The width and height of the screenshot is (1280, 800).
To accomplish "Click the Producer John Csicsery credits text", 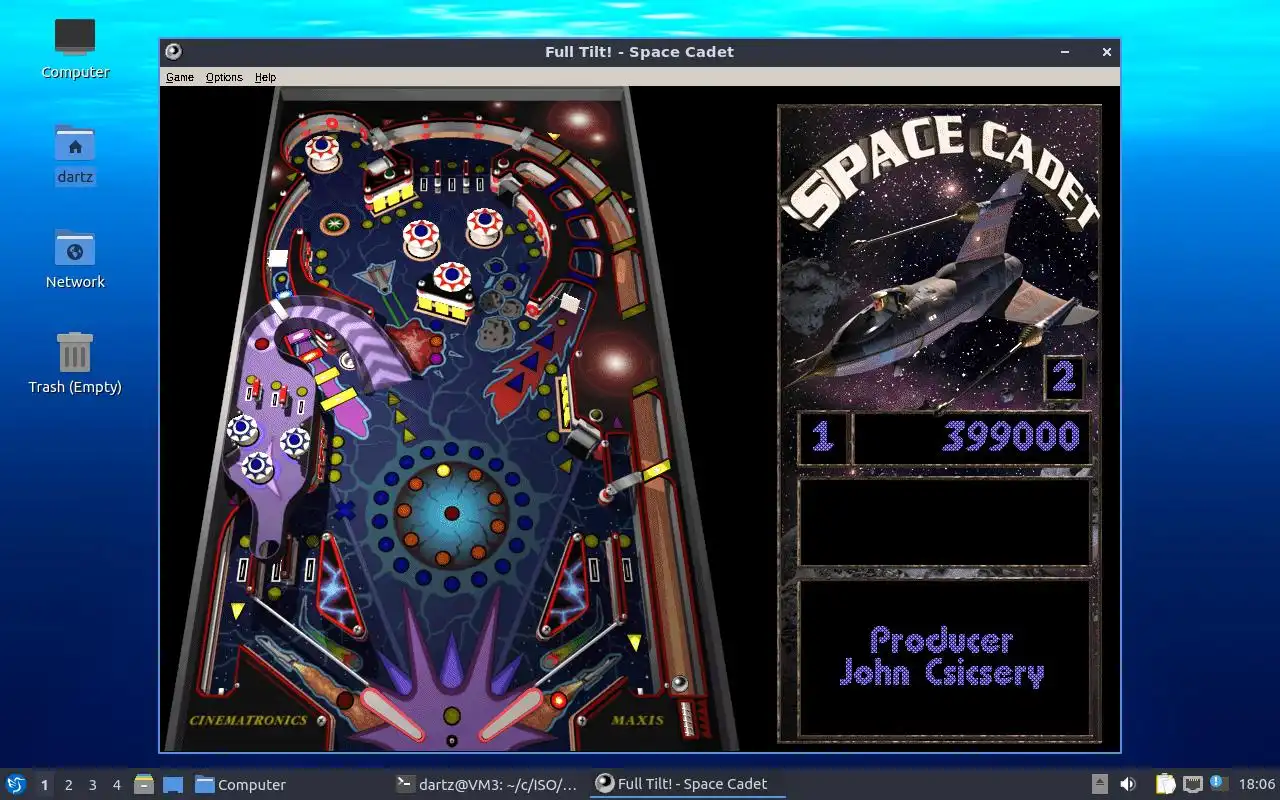I will [x=942, y=656].
